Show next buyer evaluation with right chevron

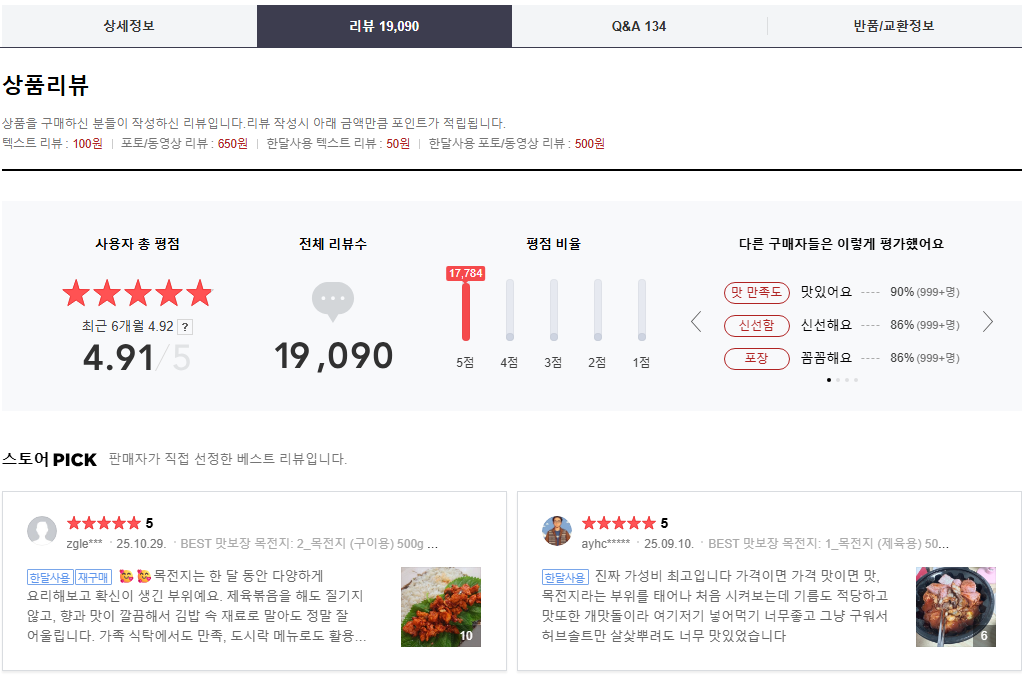click(x=988, y=322)
